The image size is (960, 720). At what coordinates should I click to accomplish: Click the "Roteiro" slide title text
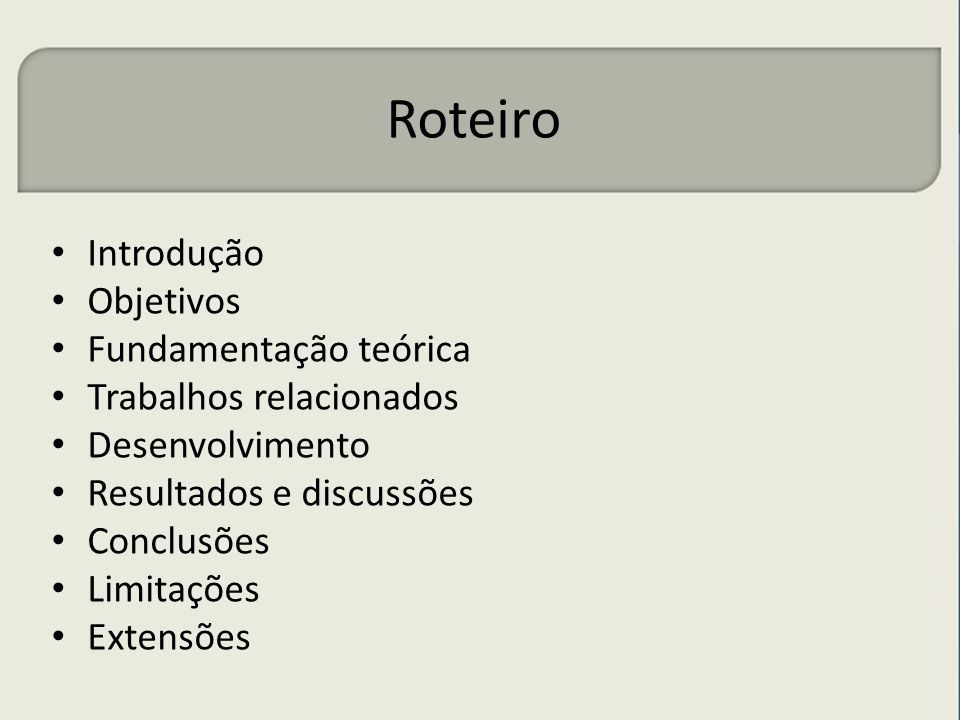tap(474, 119)
